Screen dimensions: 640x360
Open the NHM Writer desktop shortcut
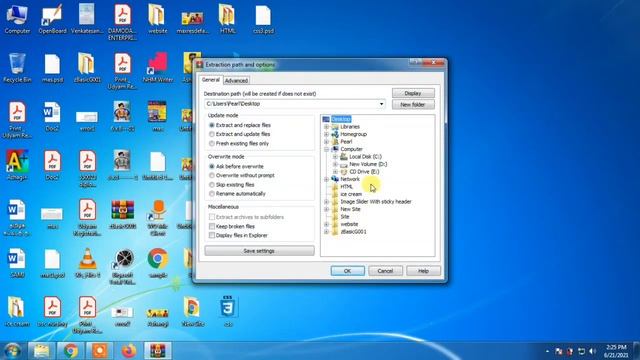[x=158, y=68]
